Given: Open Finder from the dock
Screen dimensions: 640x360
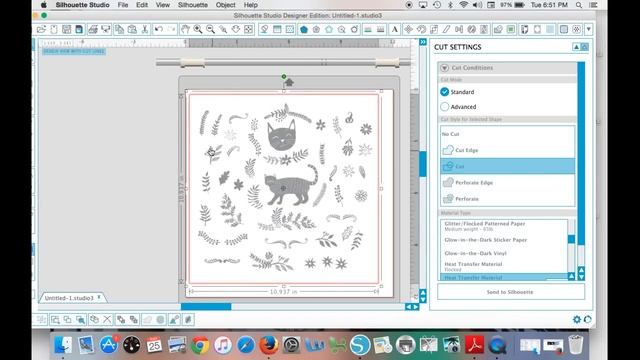Looking at the screenshot, I should 63,345.
